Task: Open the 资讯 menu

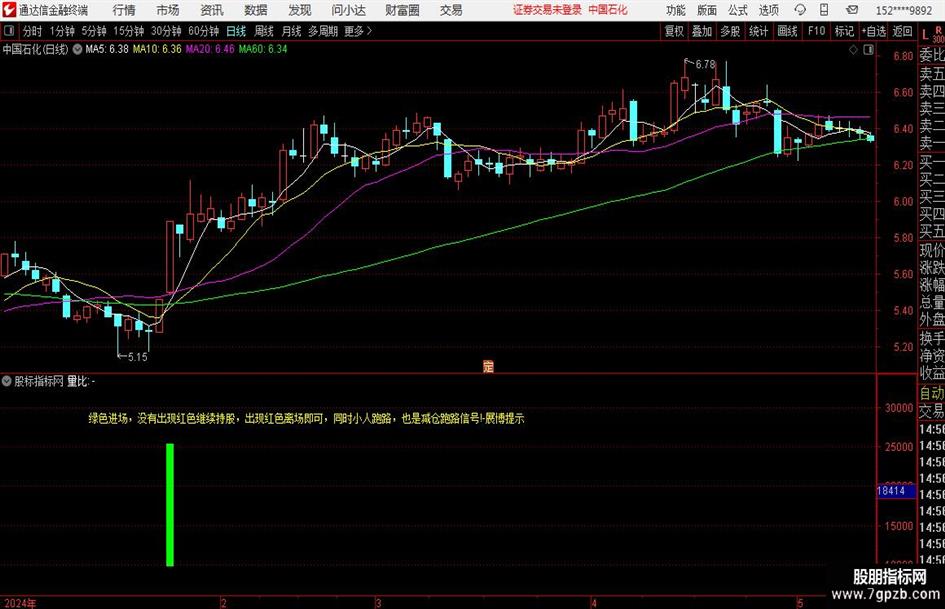Action: click(x=212, y=10)
